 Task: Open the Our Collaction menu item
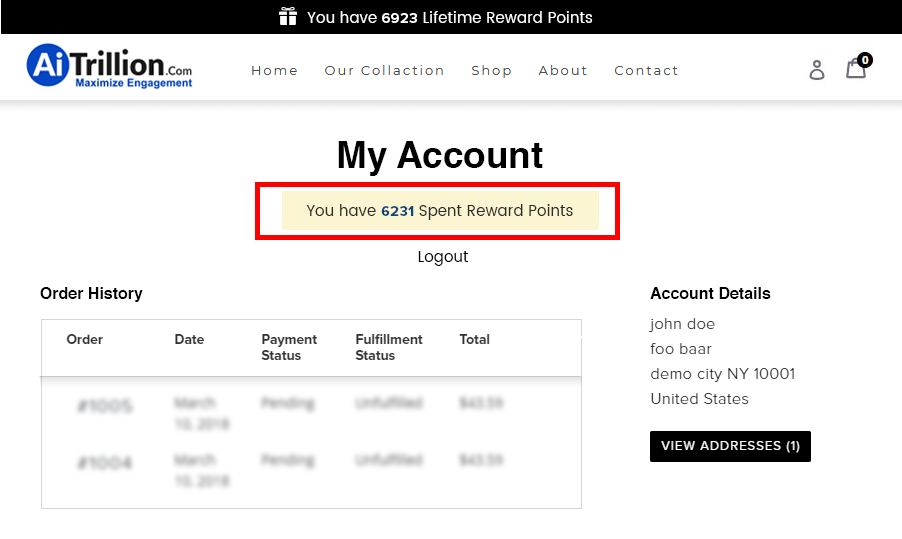pyautogui.click(x=384, y=70)
